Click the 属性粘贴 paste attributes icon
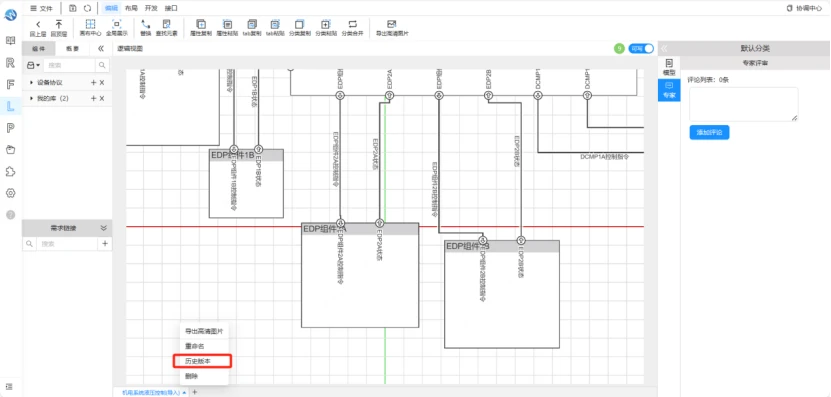831x397 pixels. coord(227,24)
